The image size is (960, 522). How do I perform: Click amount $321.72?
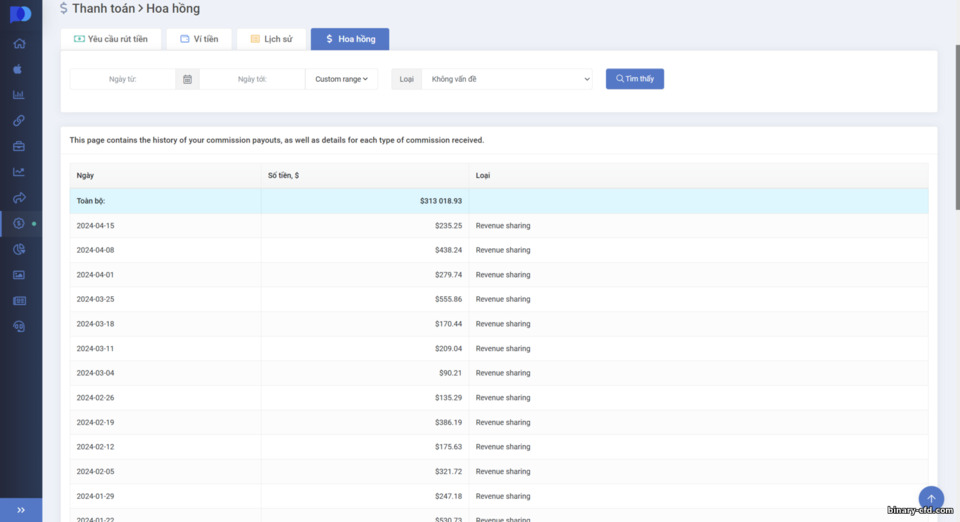[448, 472]
